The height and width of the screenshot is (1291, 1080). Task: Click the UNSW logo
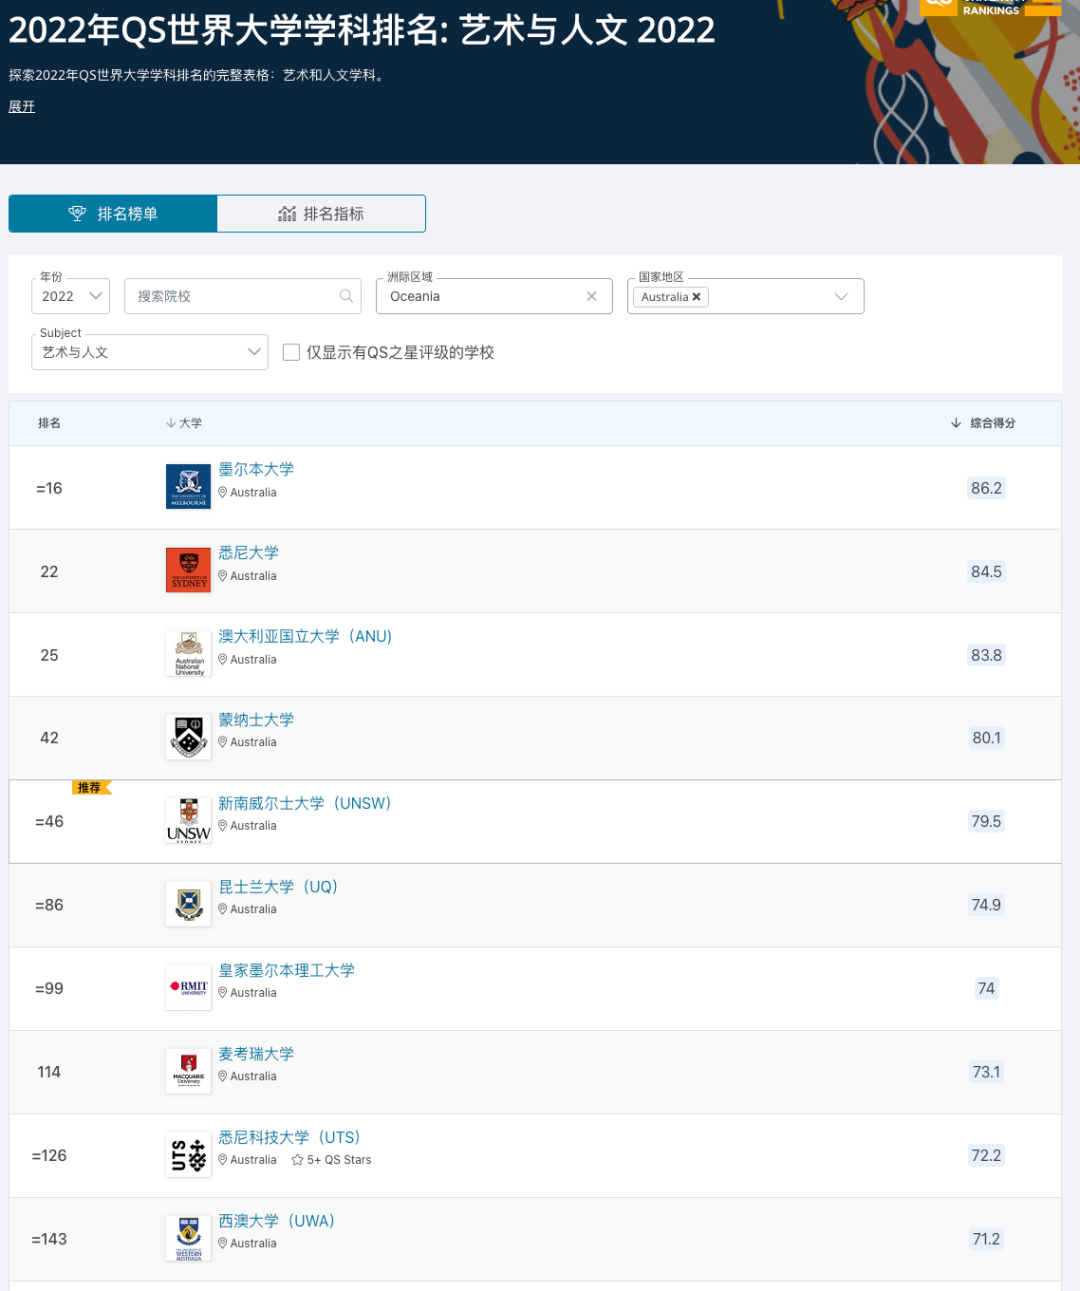click(188, 821)
